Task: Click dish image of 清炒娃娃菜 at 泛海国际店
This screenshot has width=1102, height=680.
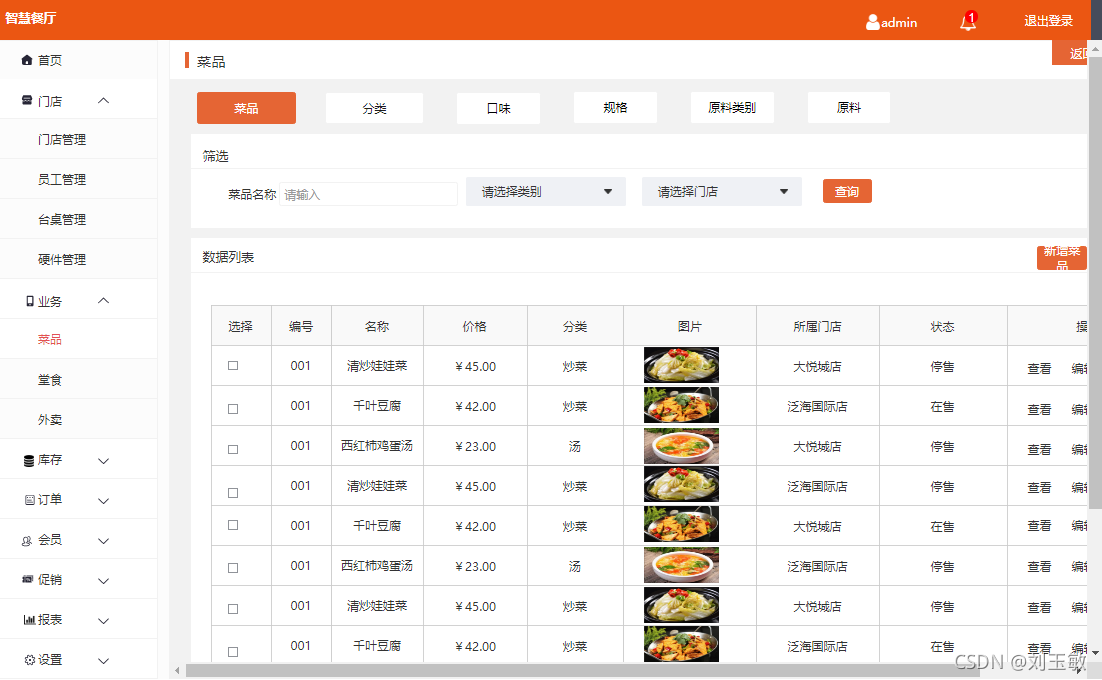Action: pyautogui.click(x=681, y=485)
